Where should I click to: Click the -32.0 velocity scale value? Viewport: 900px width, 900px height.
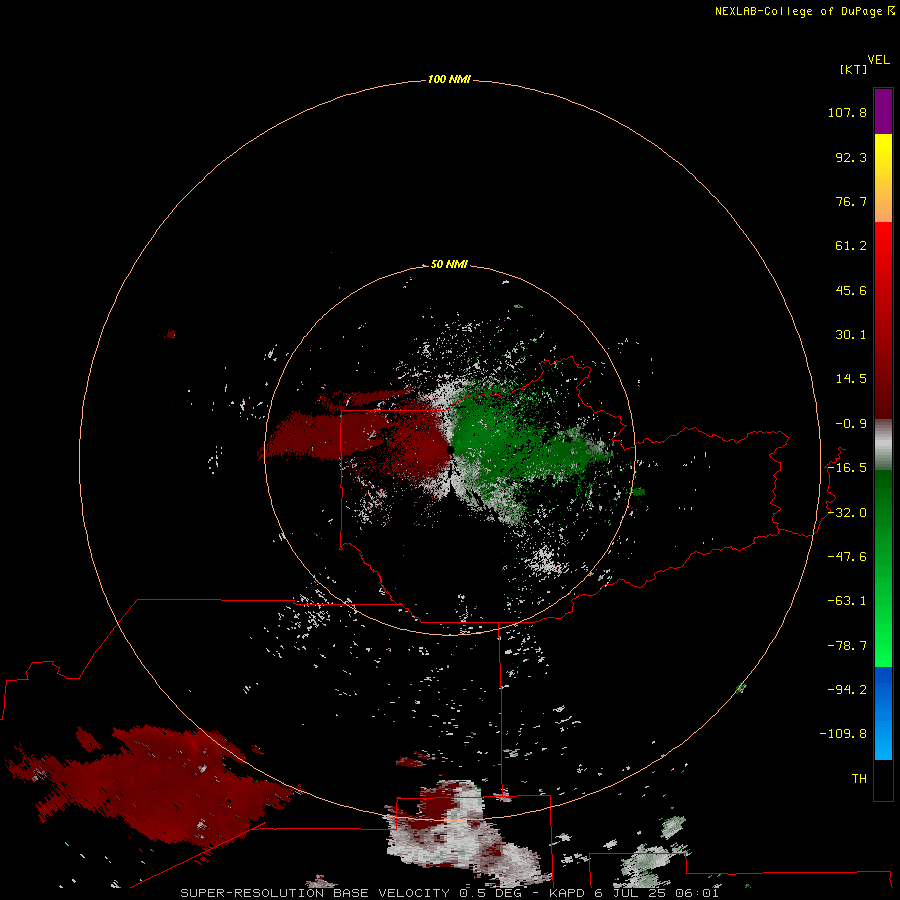coord(847,513)
